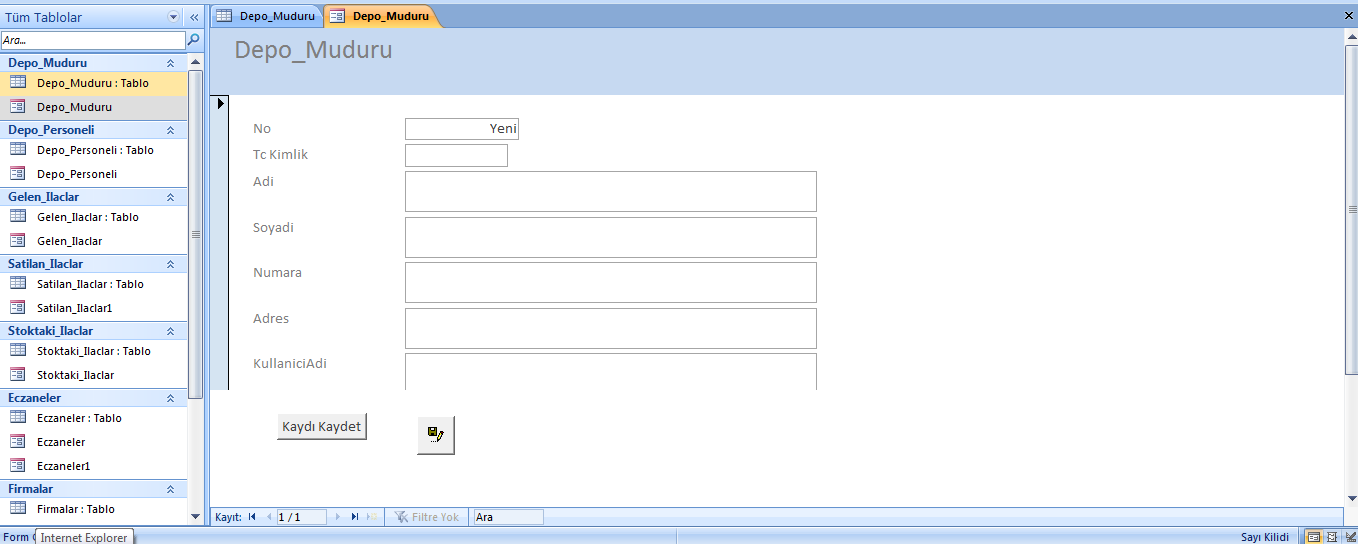1358x544 pixels.
Task: Click the pencil edit icon button
Action: coord(435,435)
